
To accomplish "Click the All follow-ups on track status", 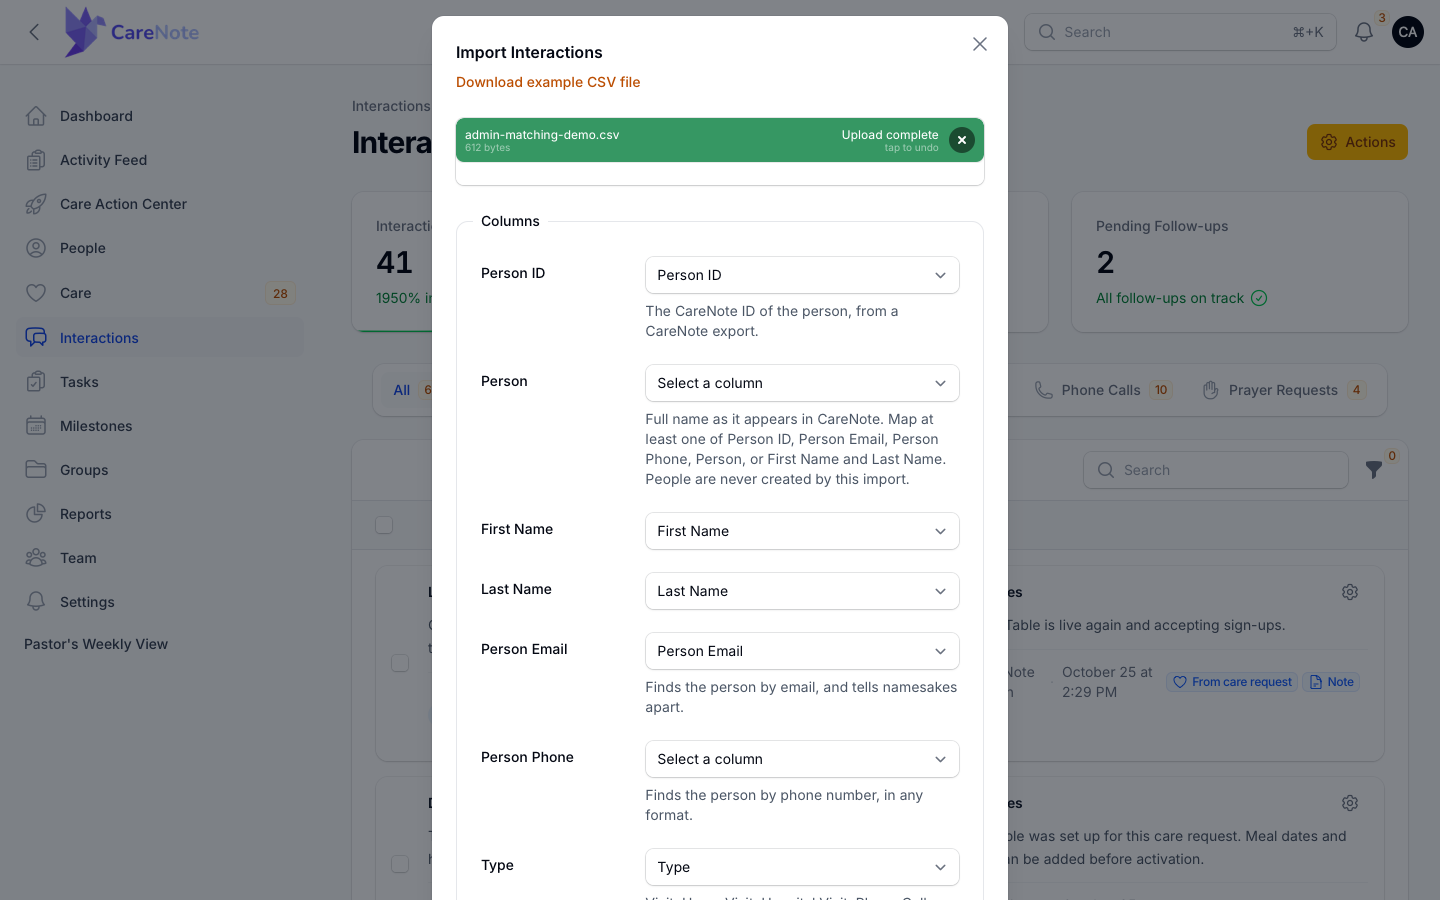I will pos(1181,298).
